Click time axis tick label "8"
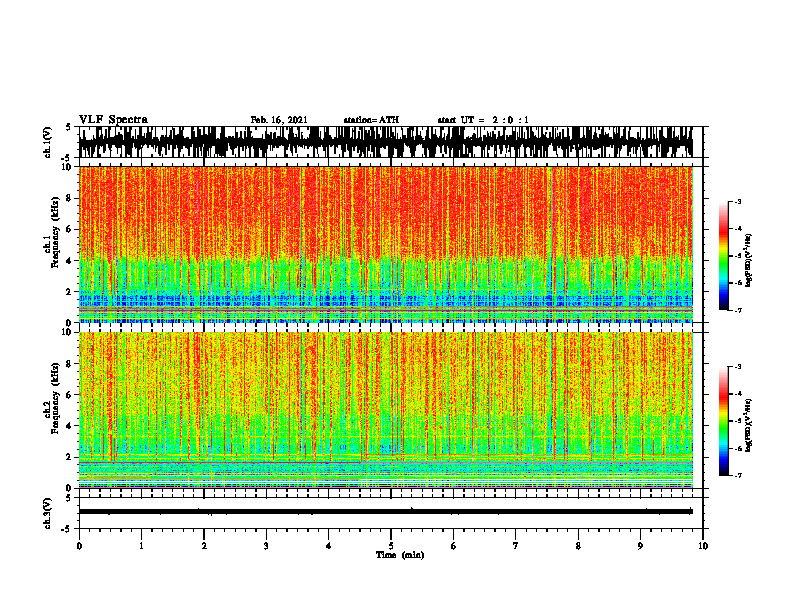This screenshot has height=612, width=792. click(x=578, y=546)
